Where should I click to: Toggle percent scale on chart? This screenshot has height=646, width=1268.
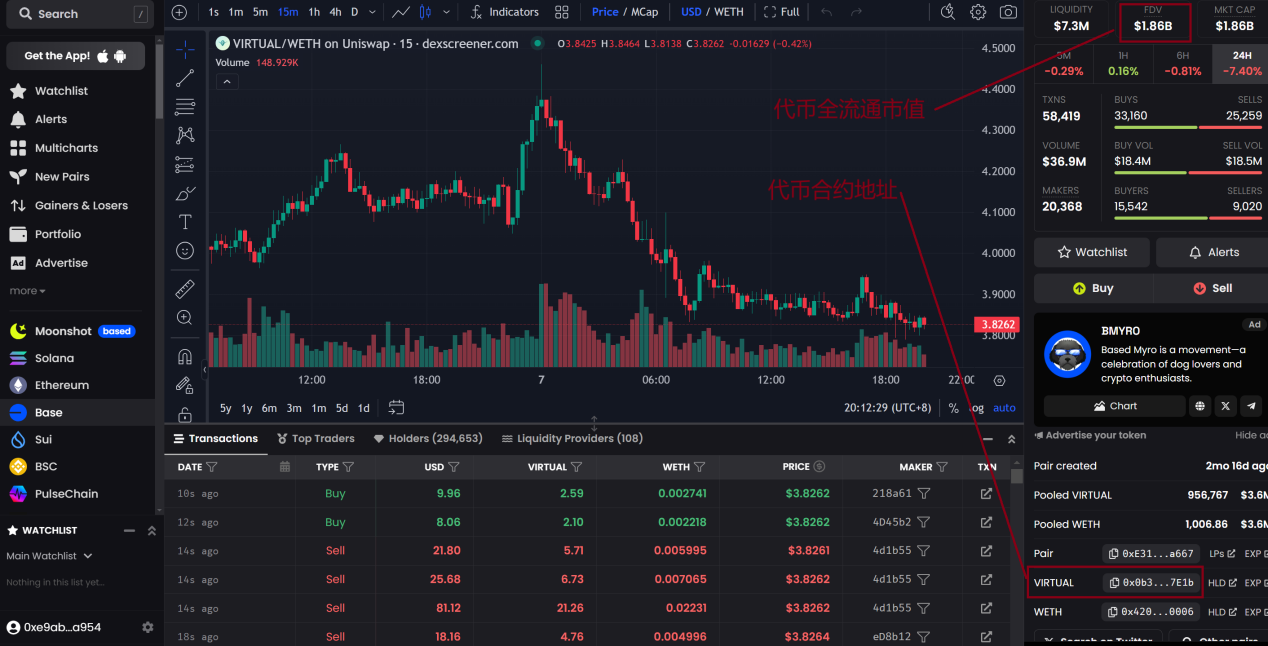[x=954, y=408]
